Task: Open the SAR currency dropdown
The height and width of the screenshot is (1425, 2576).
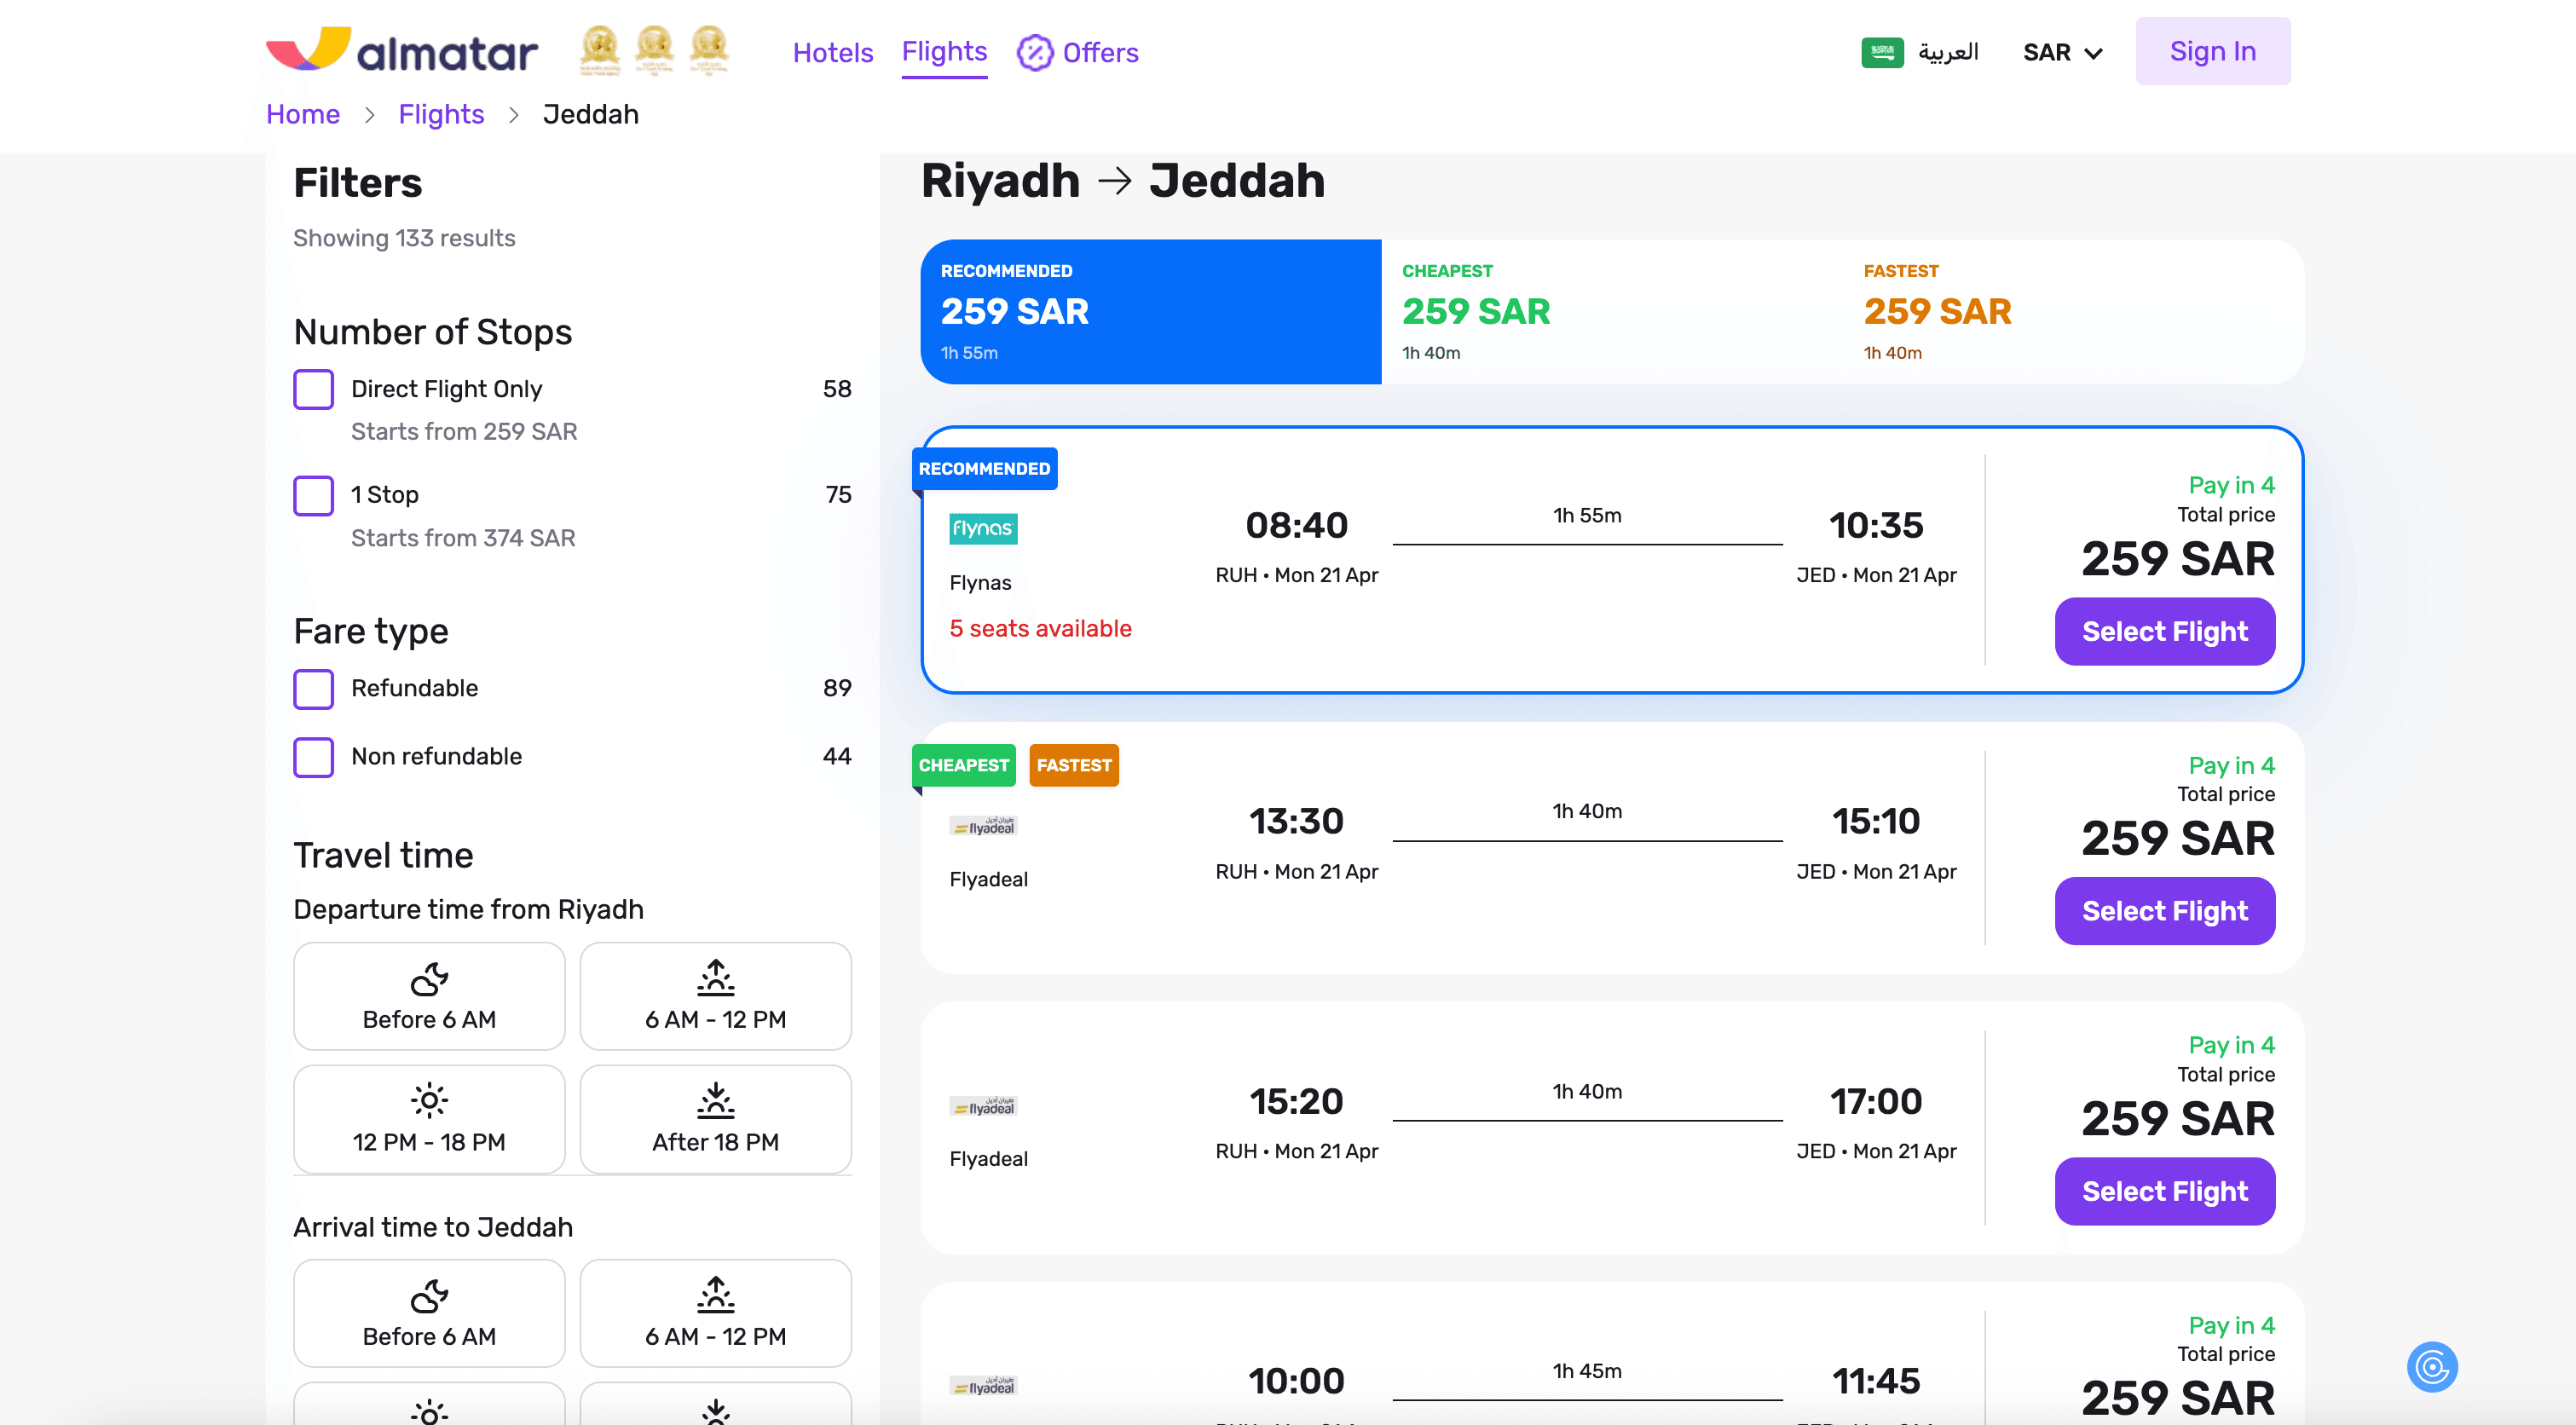Action: coord(2062,52)
